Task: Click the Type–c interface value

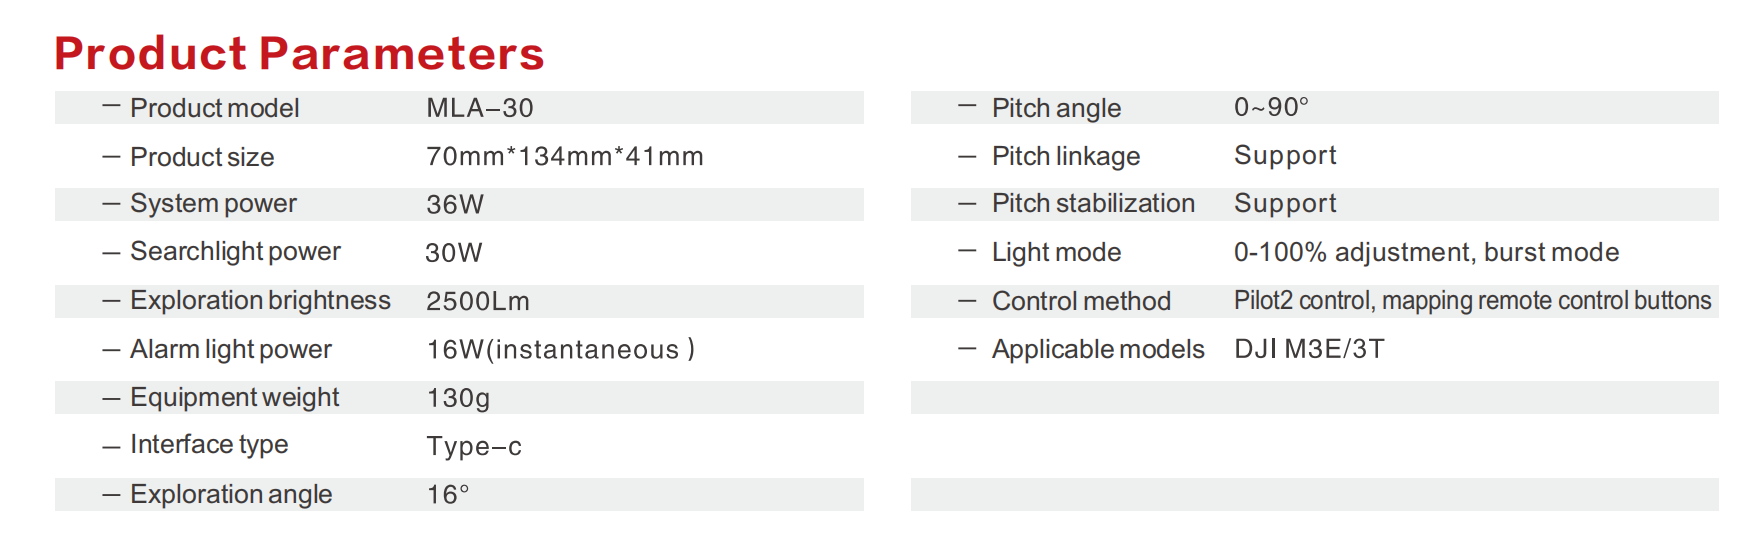Action: 474,446
